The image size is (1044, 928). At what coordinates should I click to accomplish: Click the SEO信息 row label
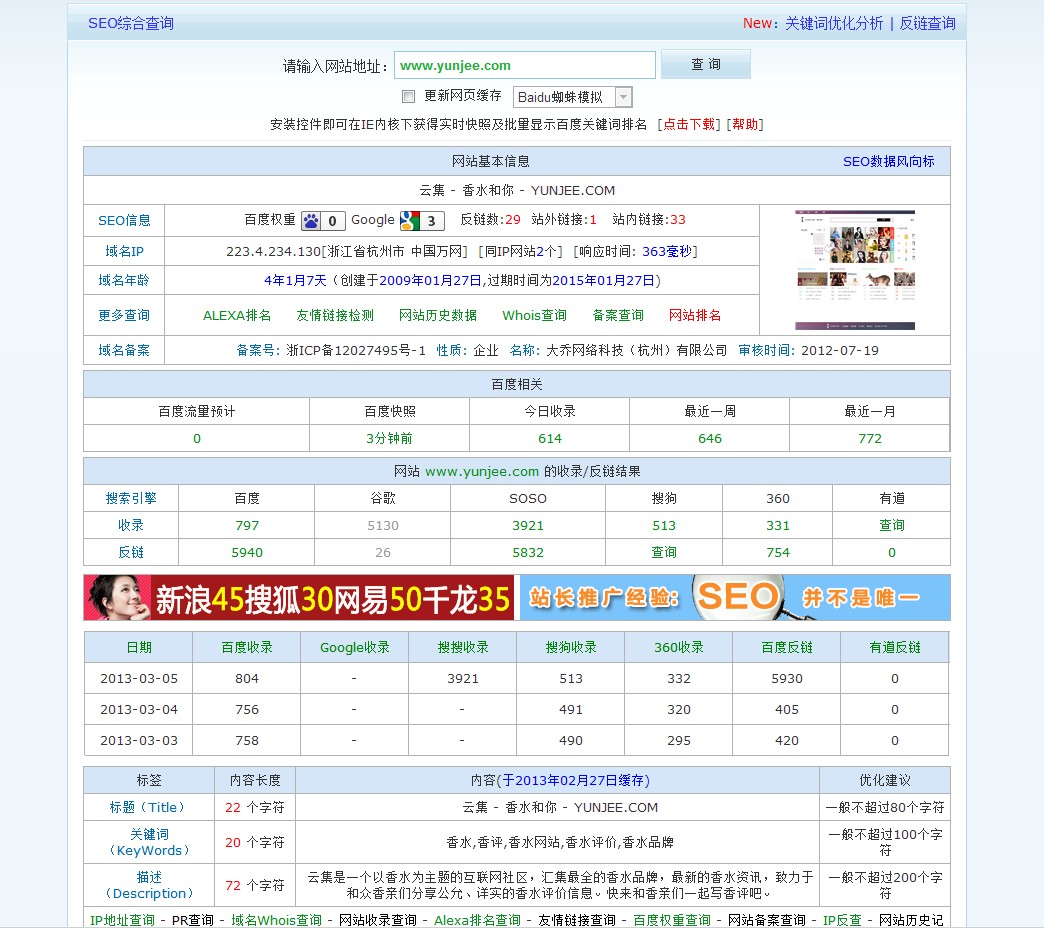coord(125,220)
